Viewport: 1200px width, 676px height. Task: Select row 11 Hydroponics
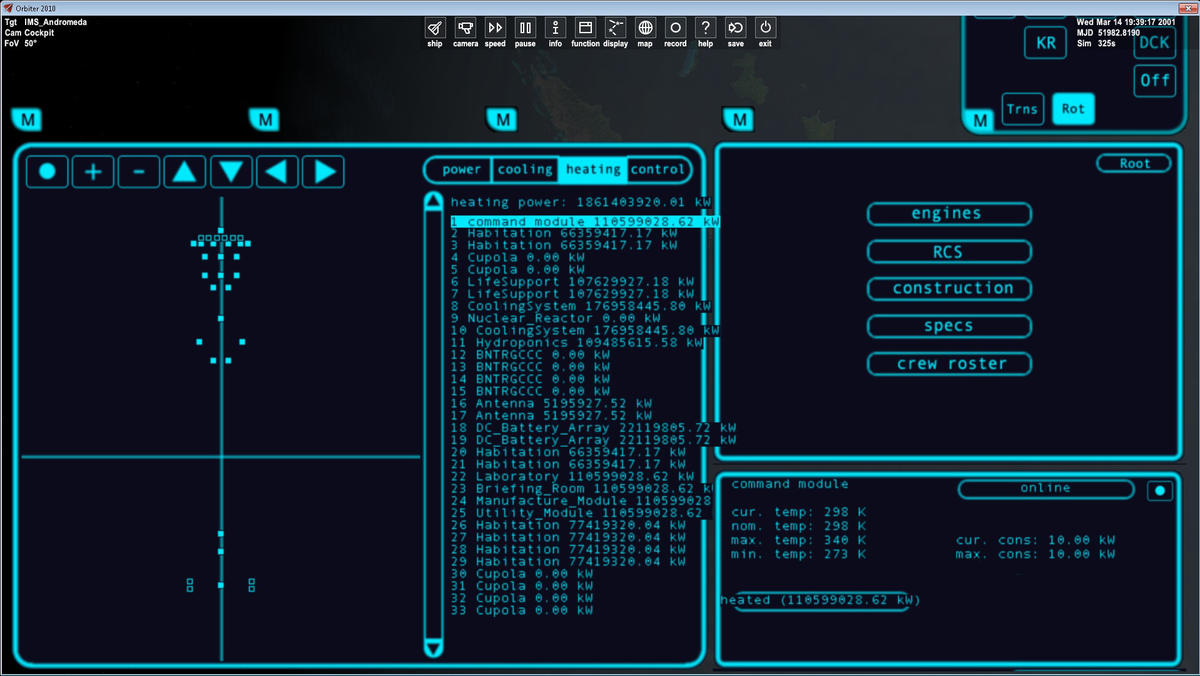click(577, 343)
